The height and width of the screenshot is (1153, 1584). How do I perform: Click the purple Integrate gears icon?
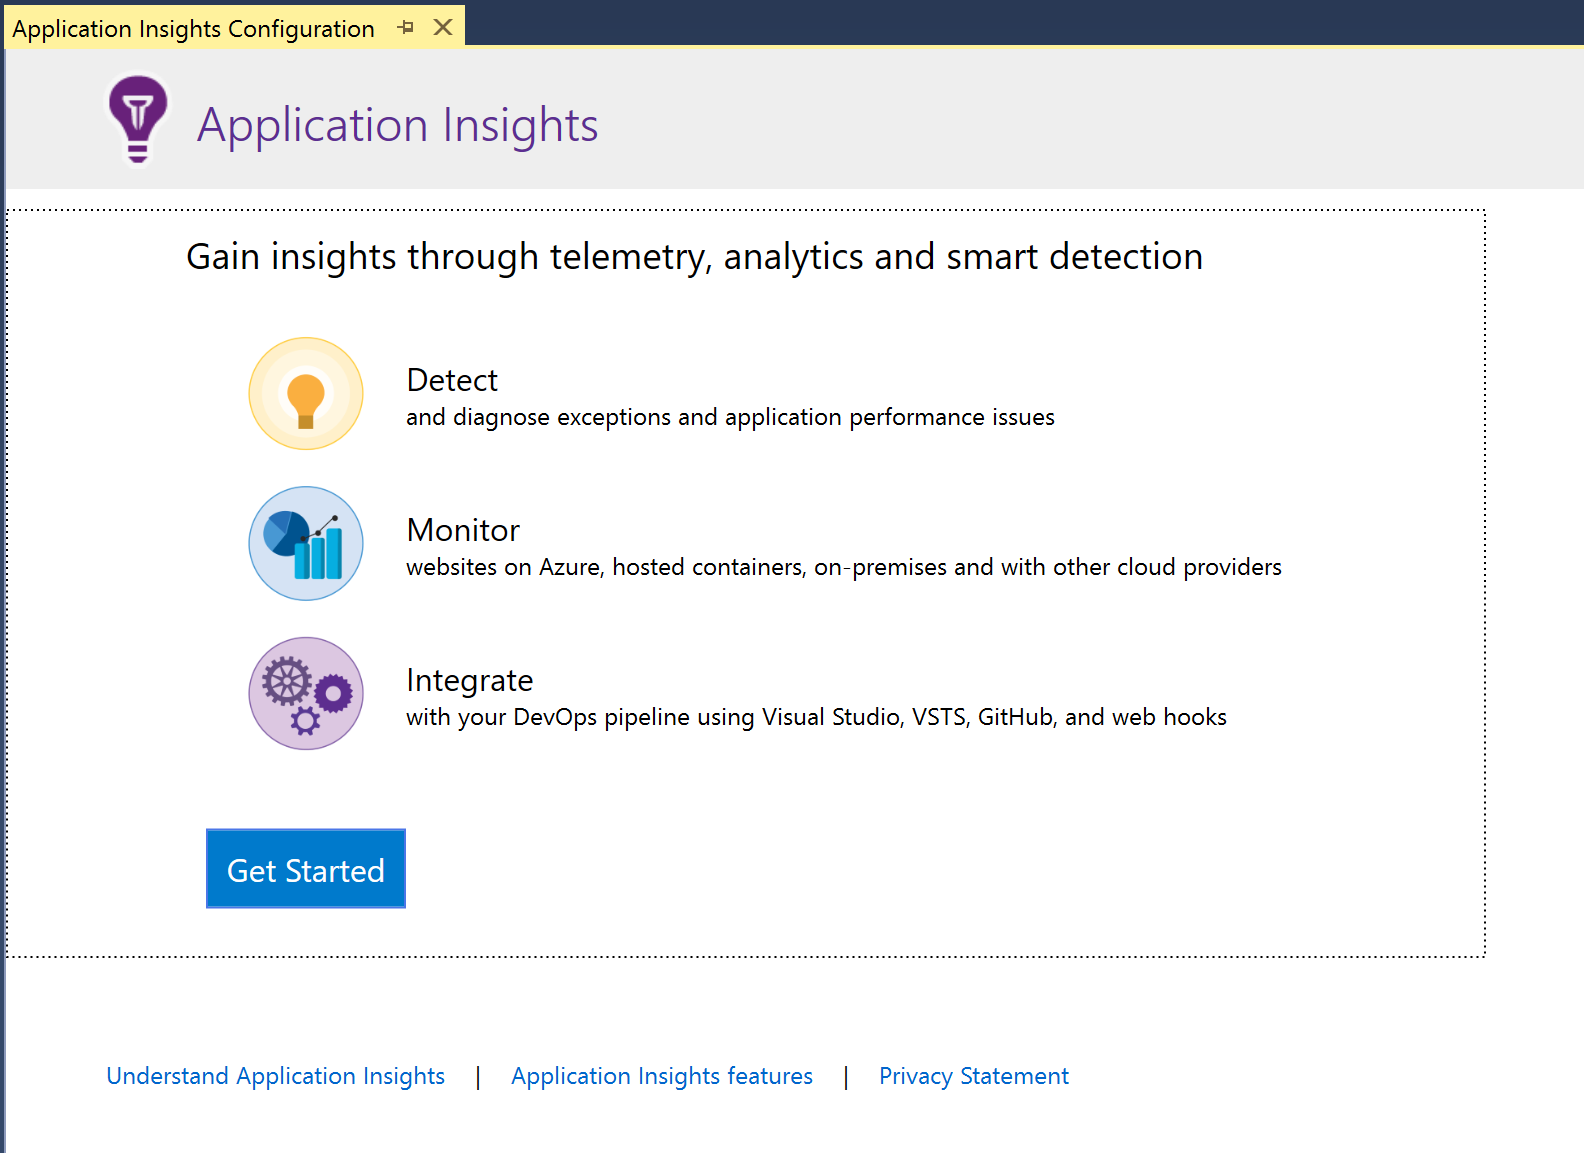click(306, 694)
